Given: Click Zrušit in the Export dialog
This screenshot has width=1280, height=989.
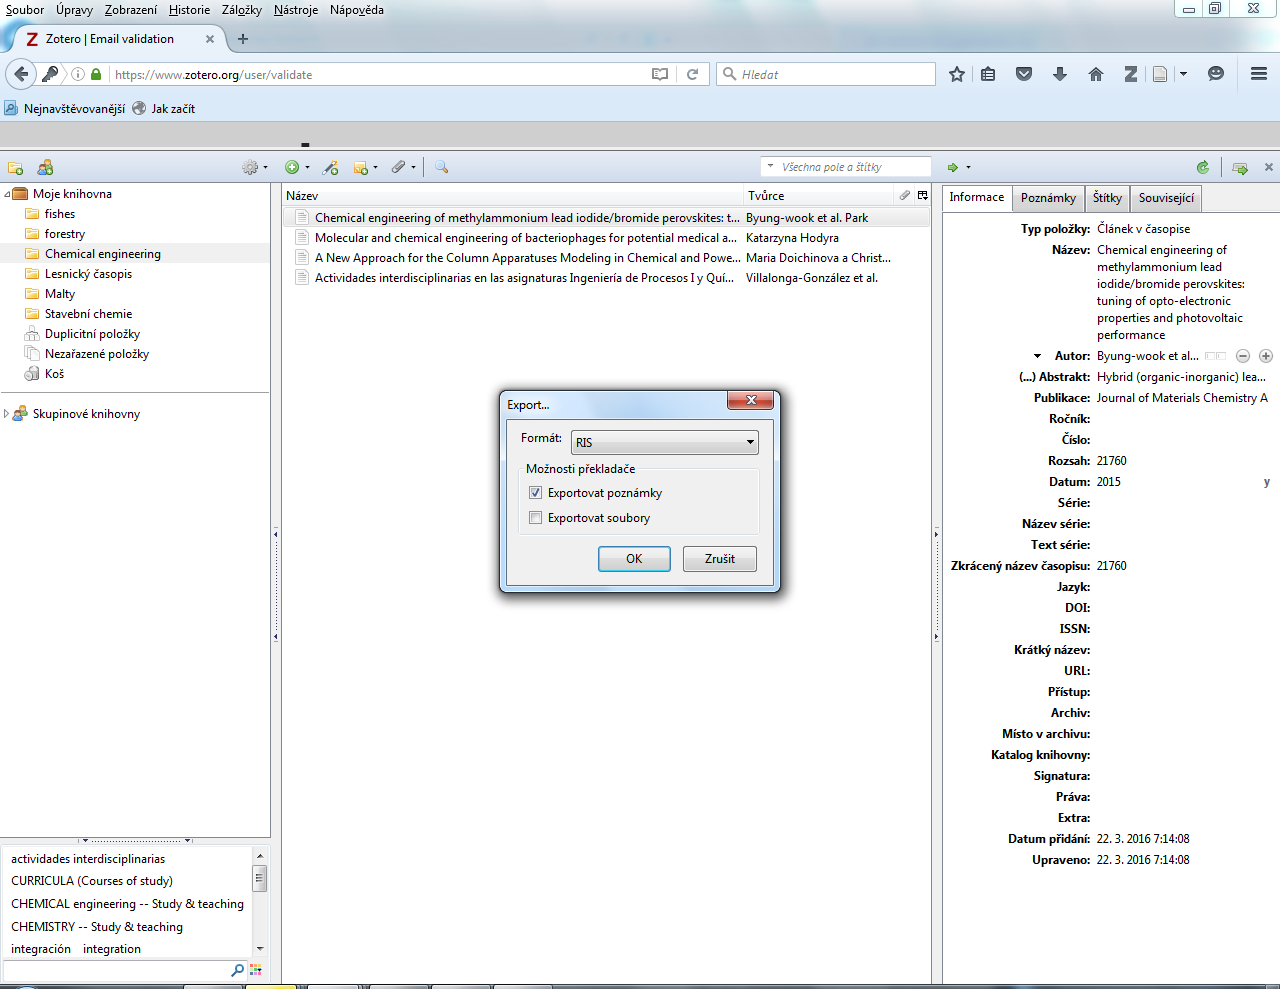Looking at the screenshot, I should [x=720, y=559].
